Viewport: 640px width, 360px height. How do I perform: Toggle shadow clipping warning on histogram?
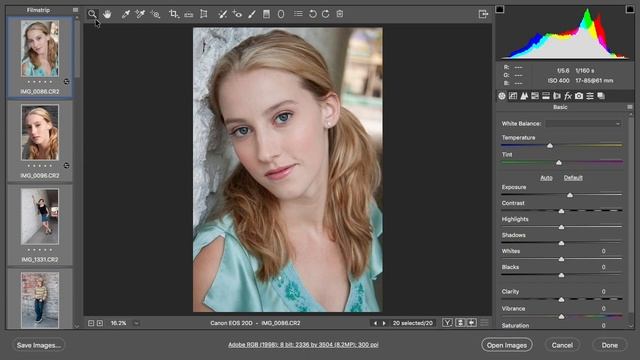pyautogui.click(x=500, y=9)
